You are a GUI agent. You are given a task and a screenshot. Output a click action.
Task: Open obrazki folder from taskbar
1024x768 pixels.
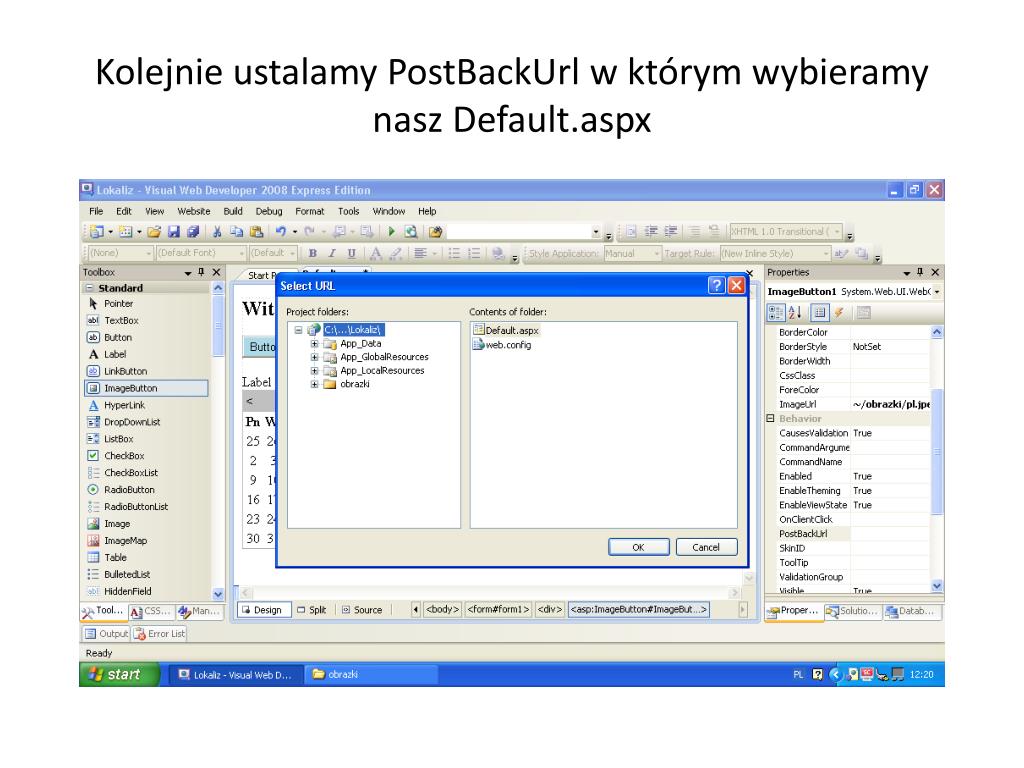[x=370, y=675]
